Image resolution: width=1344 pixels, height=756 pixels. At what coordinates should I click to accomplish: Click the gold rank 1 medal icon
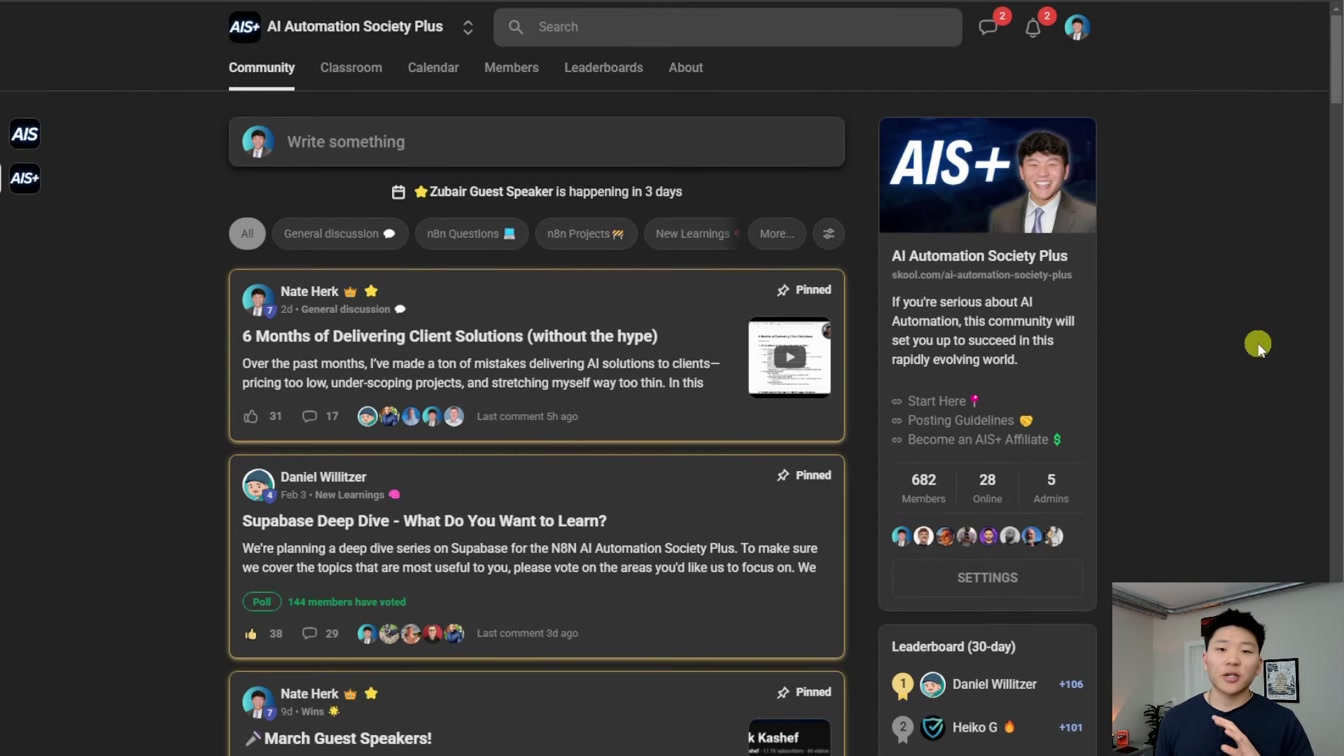click(x=902, y=685)
